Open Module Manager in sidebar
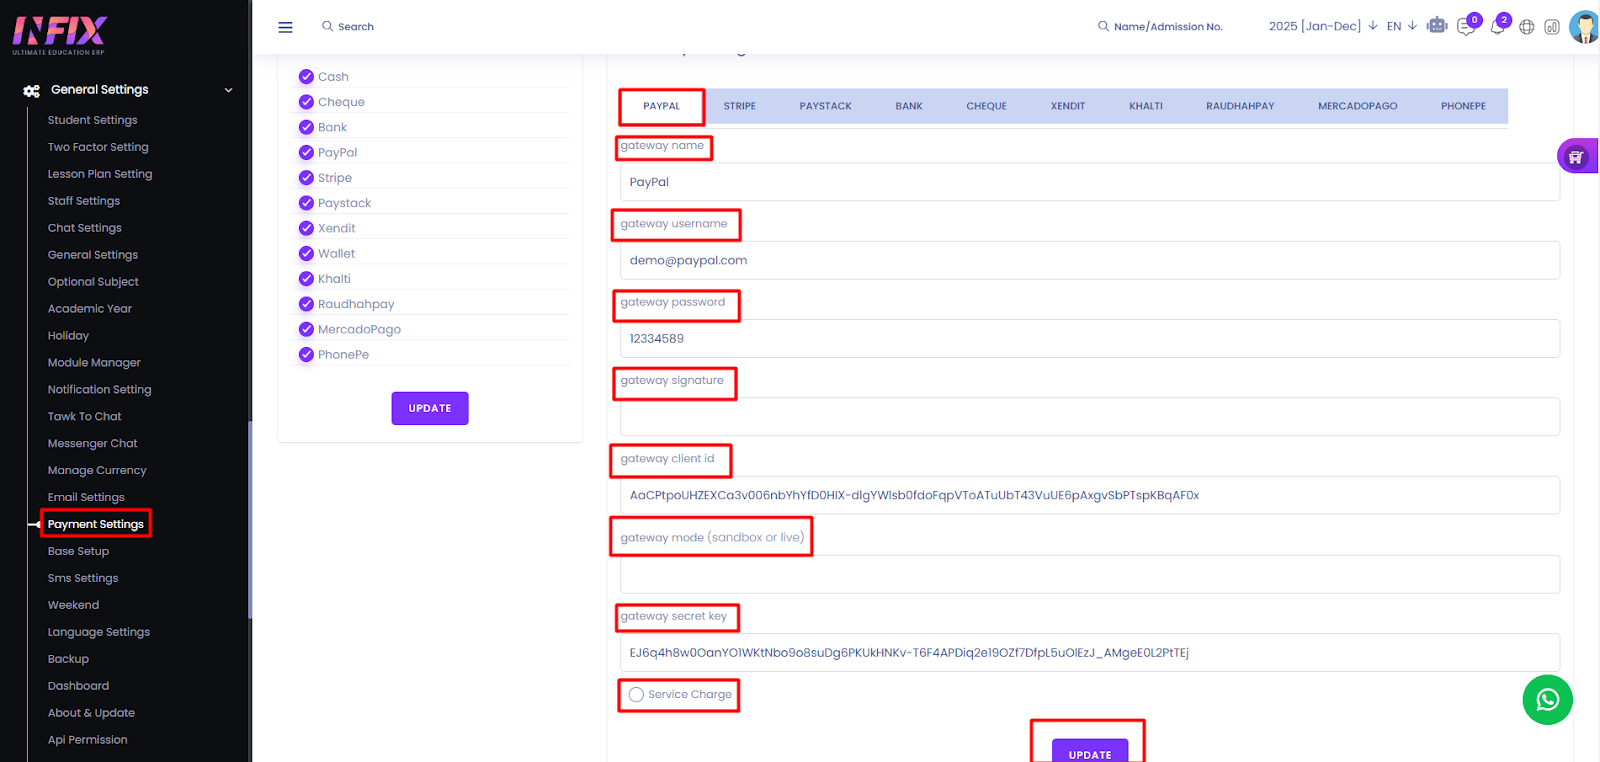The image size is (1600, 762). tap(94, 363)
